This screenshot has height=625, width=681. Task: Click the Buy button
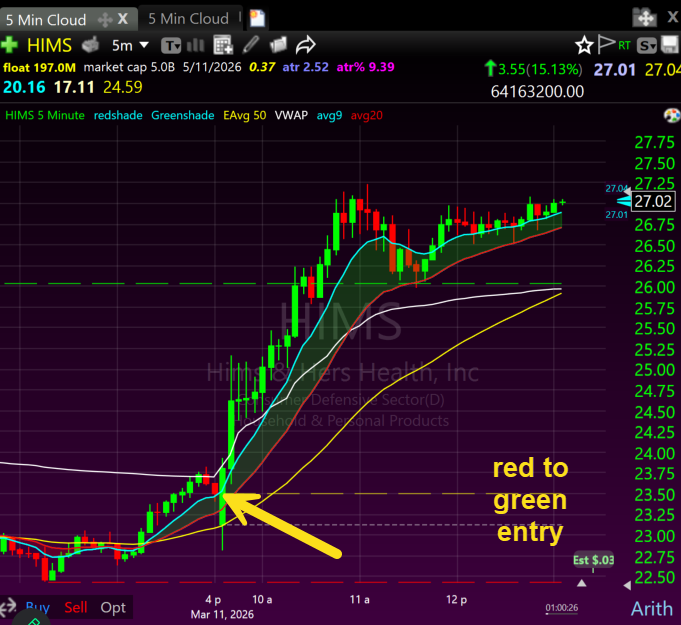38,607
